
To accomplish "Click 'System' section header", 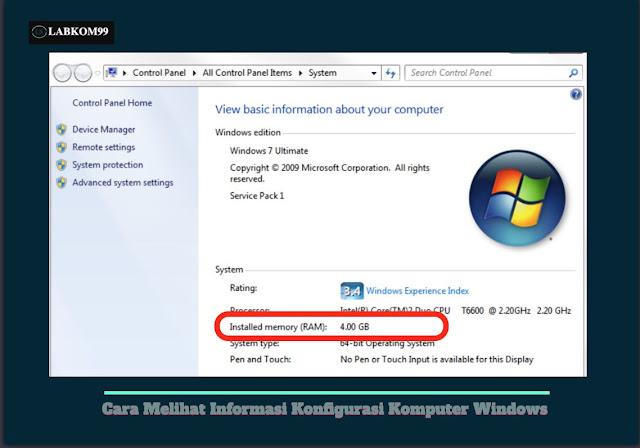I will click(229, 270).
